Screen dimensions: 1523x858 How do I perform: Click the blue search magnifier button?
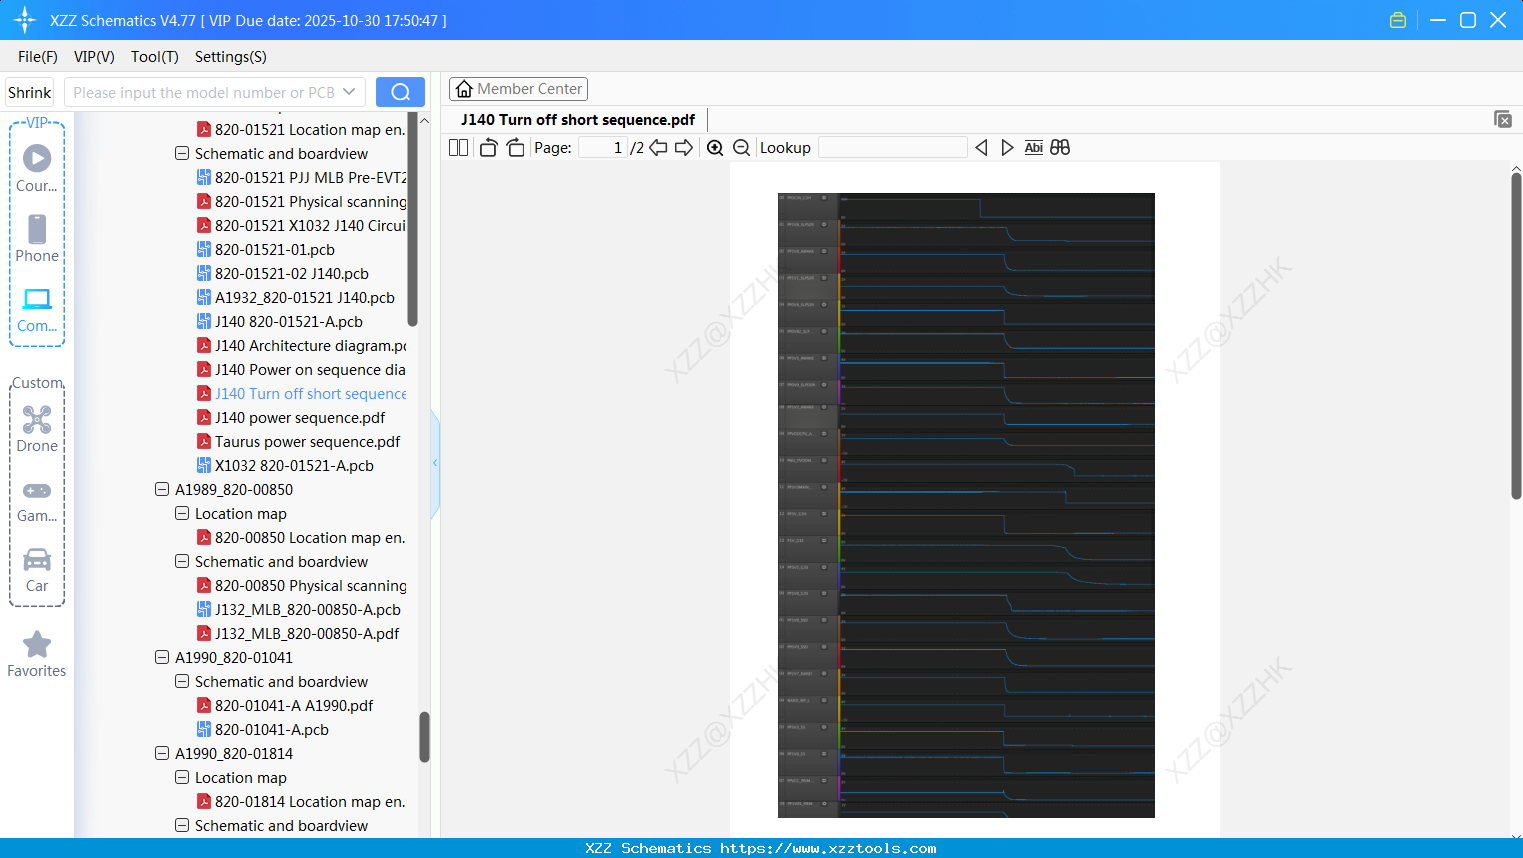pos(400,92)
